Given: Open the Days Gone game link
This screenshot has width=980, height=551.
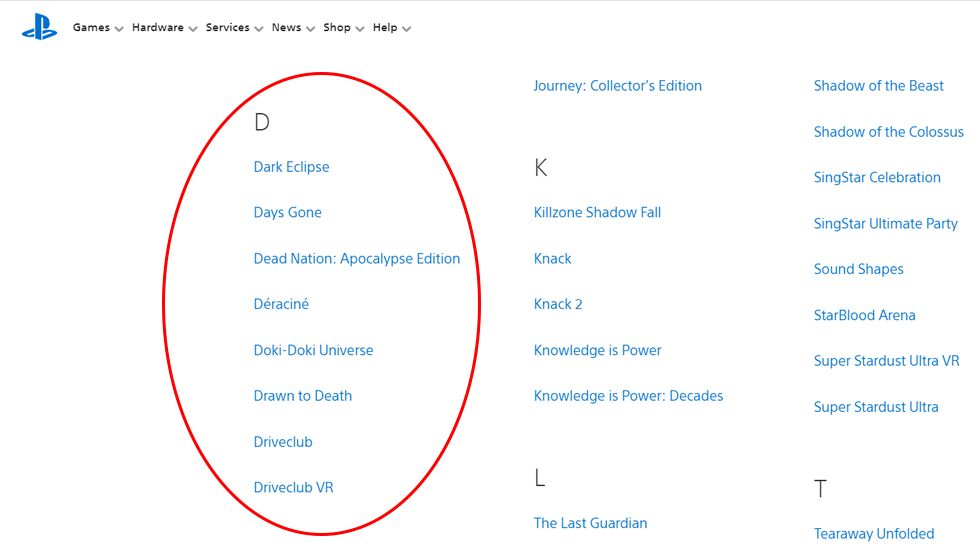Looking at the screenshot, I should pyautogui.click(x=288, y=212).
